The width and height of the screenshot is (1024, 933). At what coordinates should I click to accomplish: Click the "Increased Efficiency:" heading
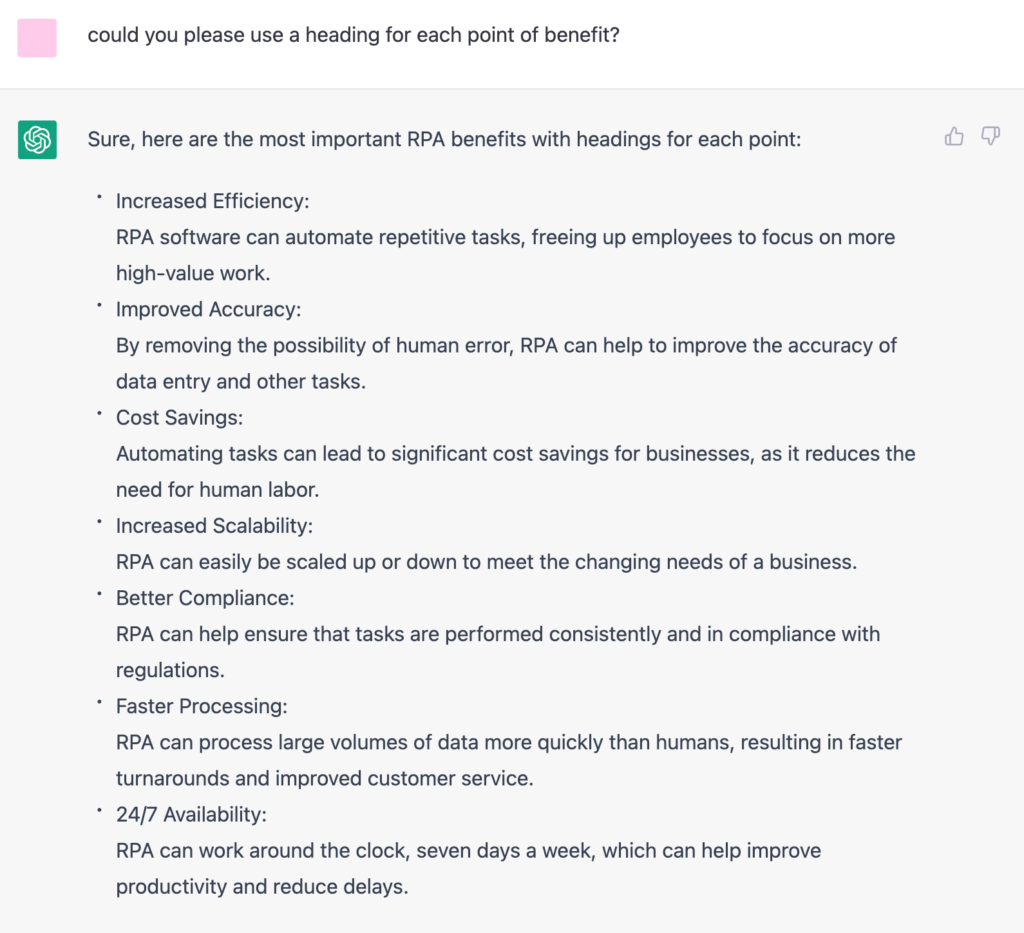pyautogui.click(x=212, y=201)
